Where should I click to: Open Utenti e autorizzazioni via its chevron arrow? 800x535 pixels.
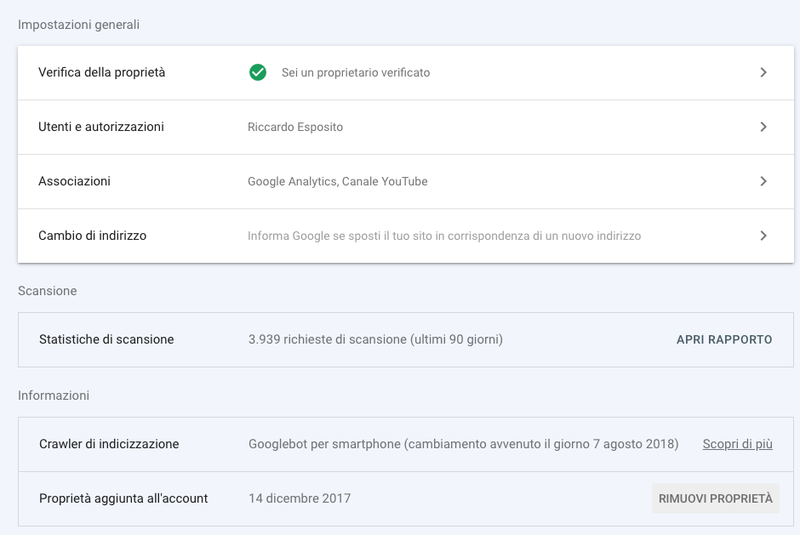pyautogui.click(x=763, y=127)
